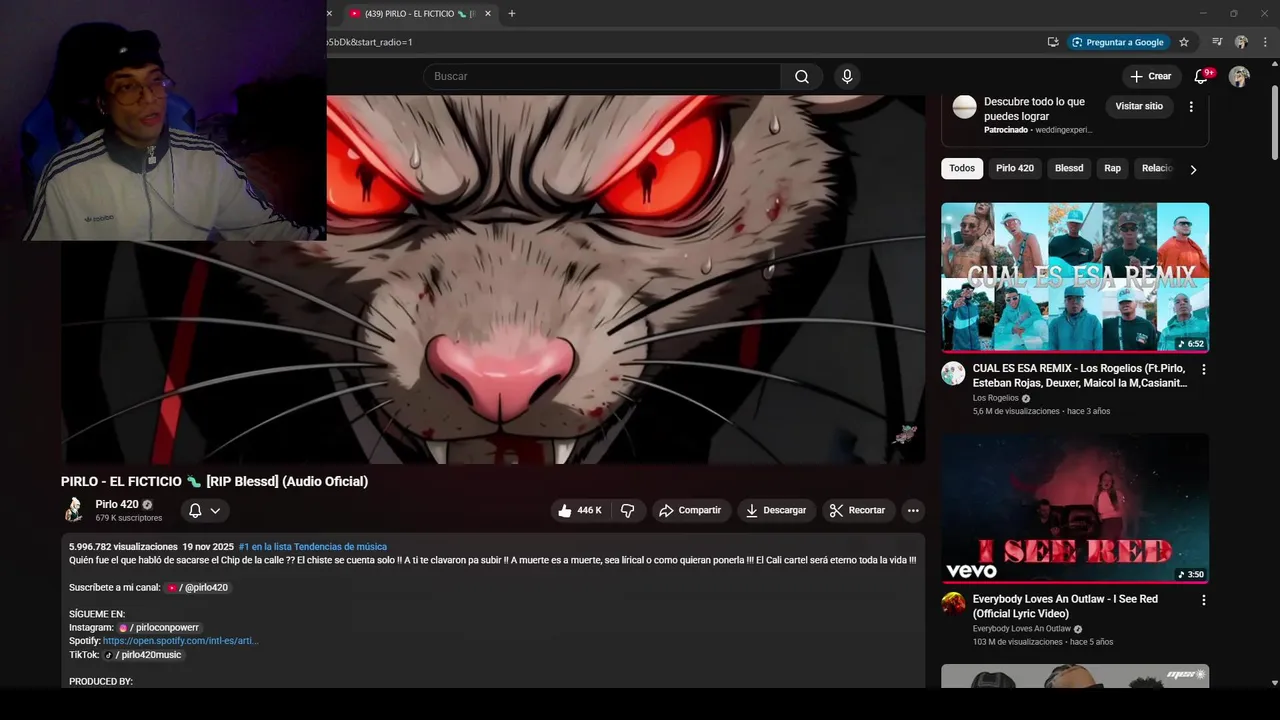The width and height of the screenshot is (1280, 720).
Task: Click Descargar download button
Action: [776, 510]
